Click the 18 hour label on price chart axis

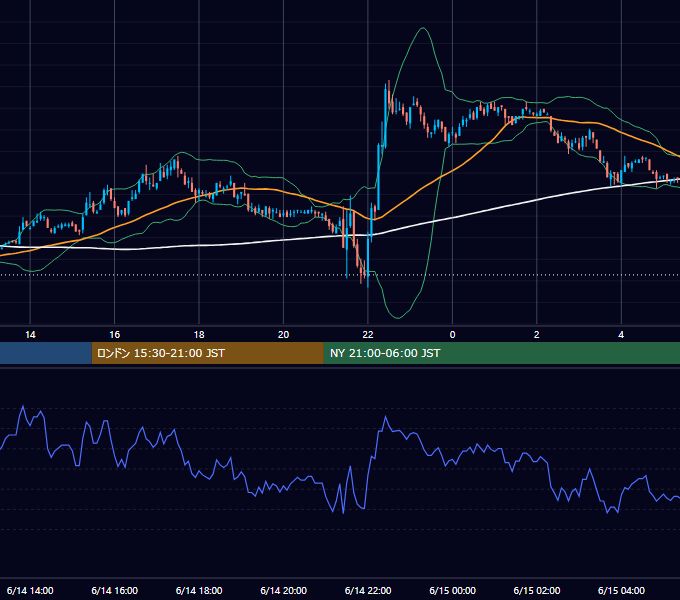199,335
